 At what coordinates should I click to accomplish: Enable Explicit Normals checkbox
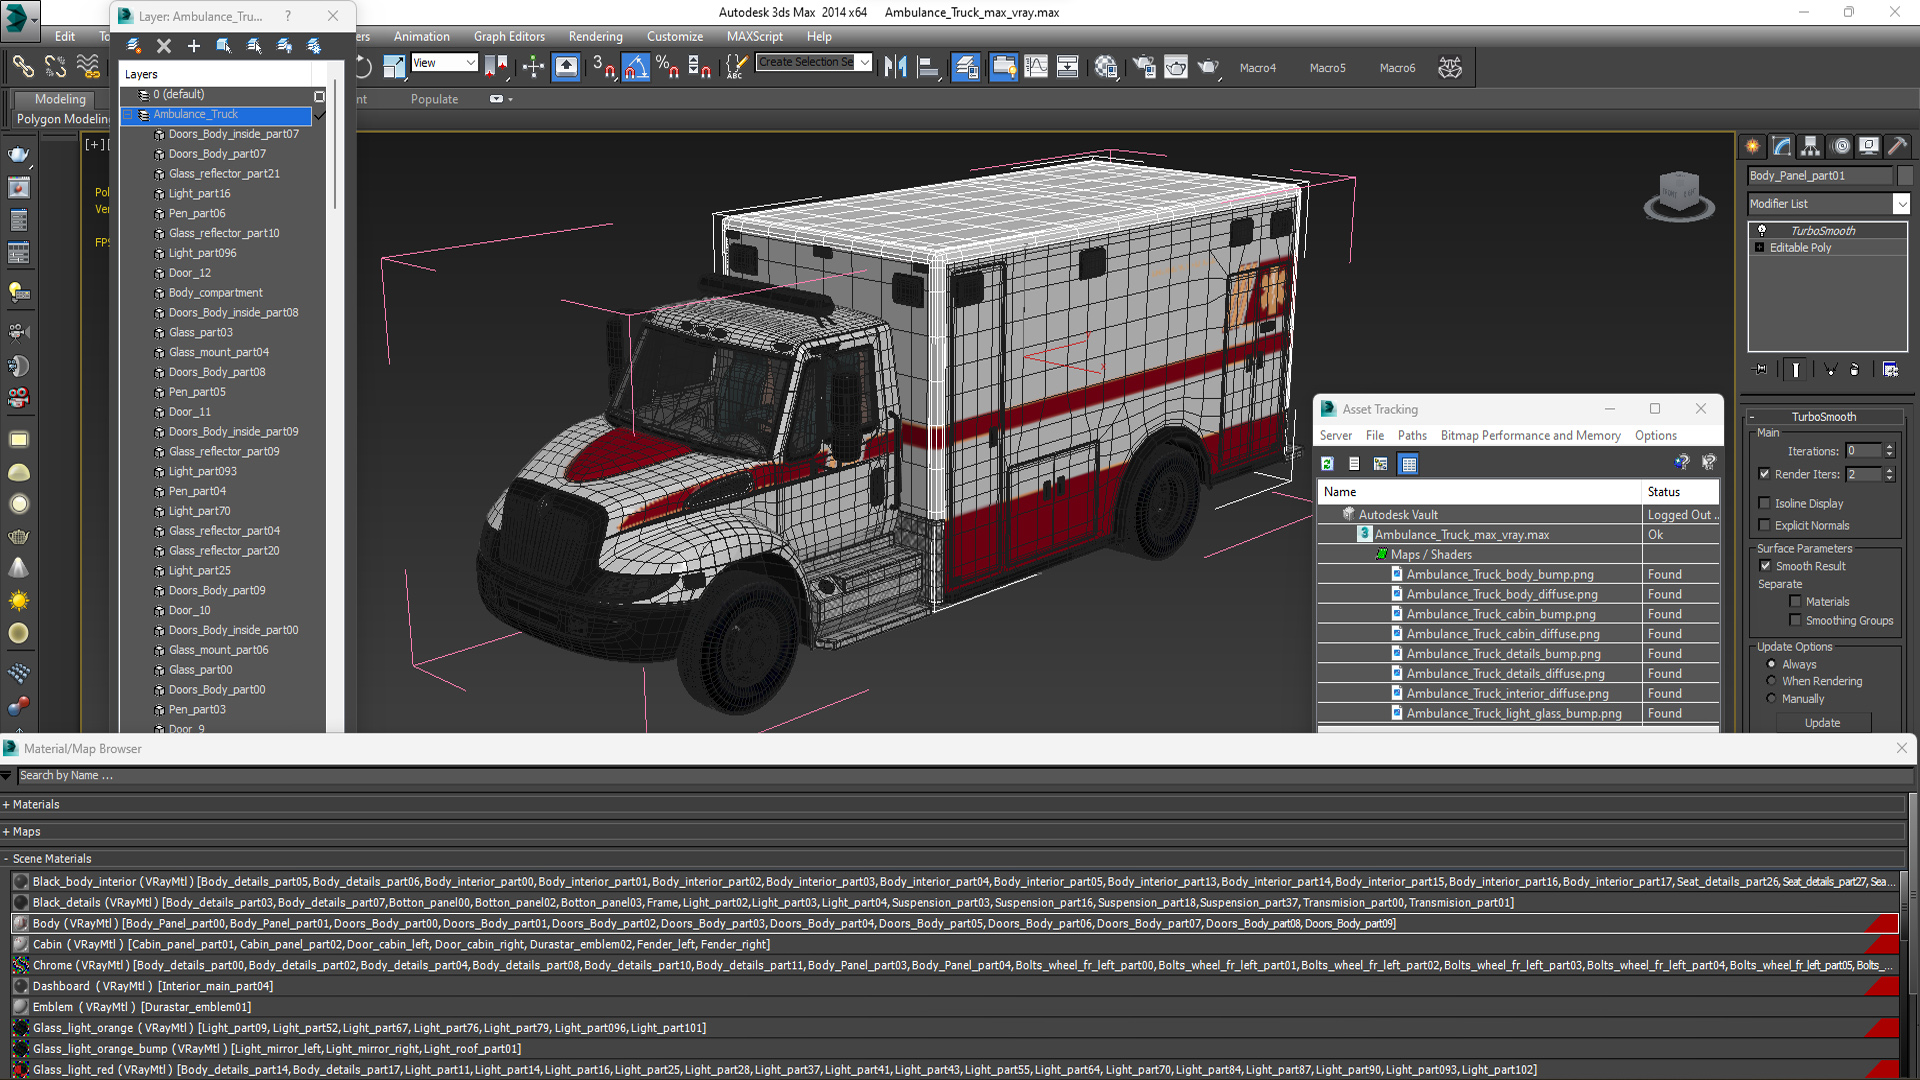(1765, 525)
